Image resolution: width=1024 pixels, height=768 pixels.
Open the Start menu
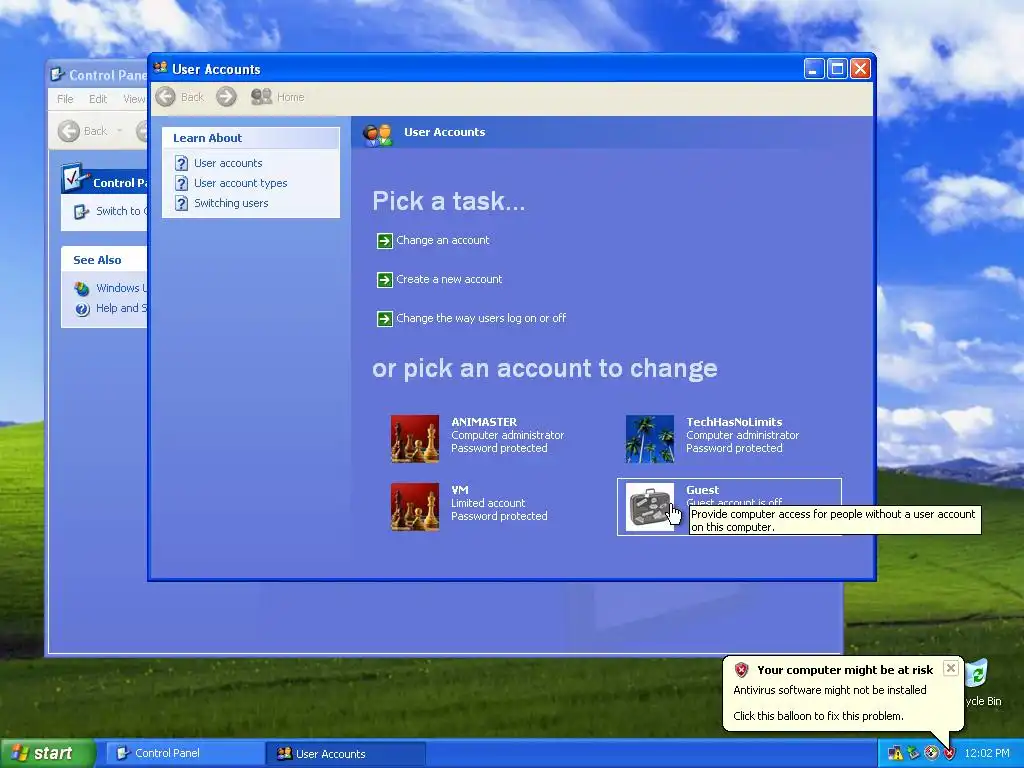(47, 753)
